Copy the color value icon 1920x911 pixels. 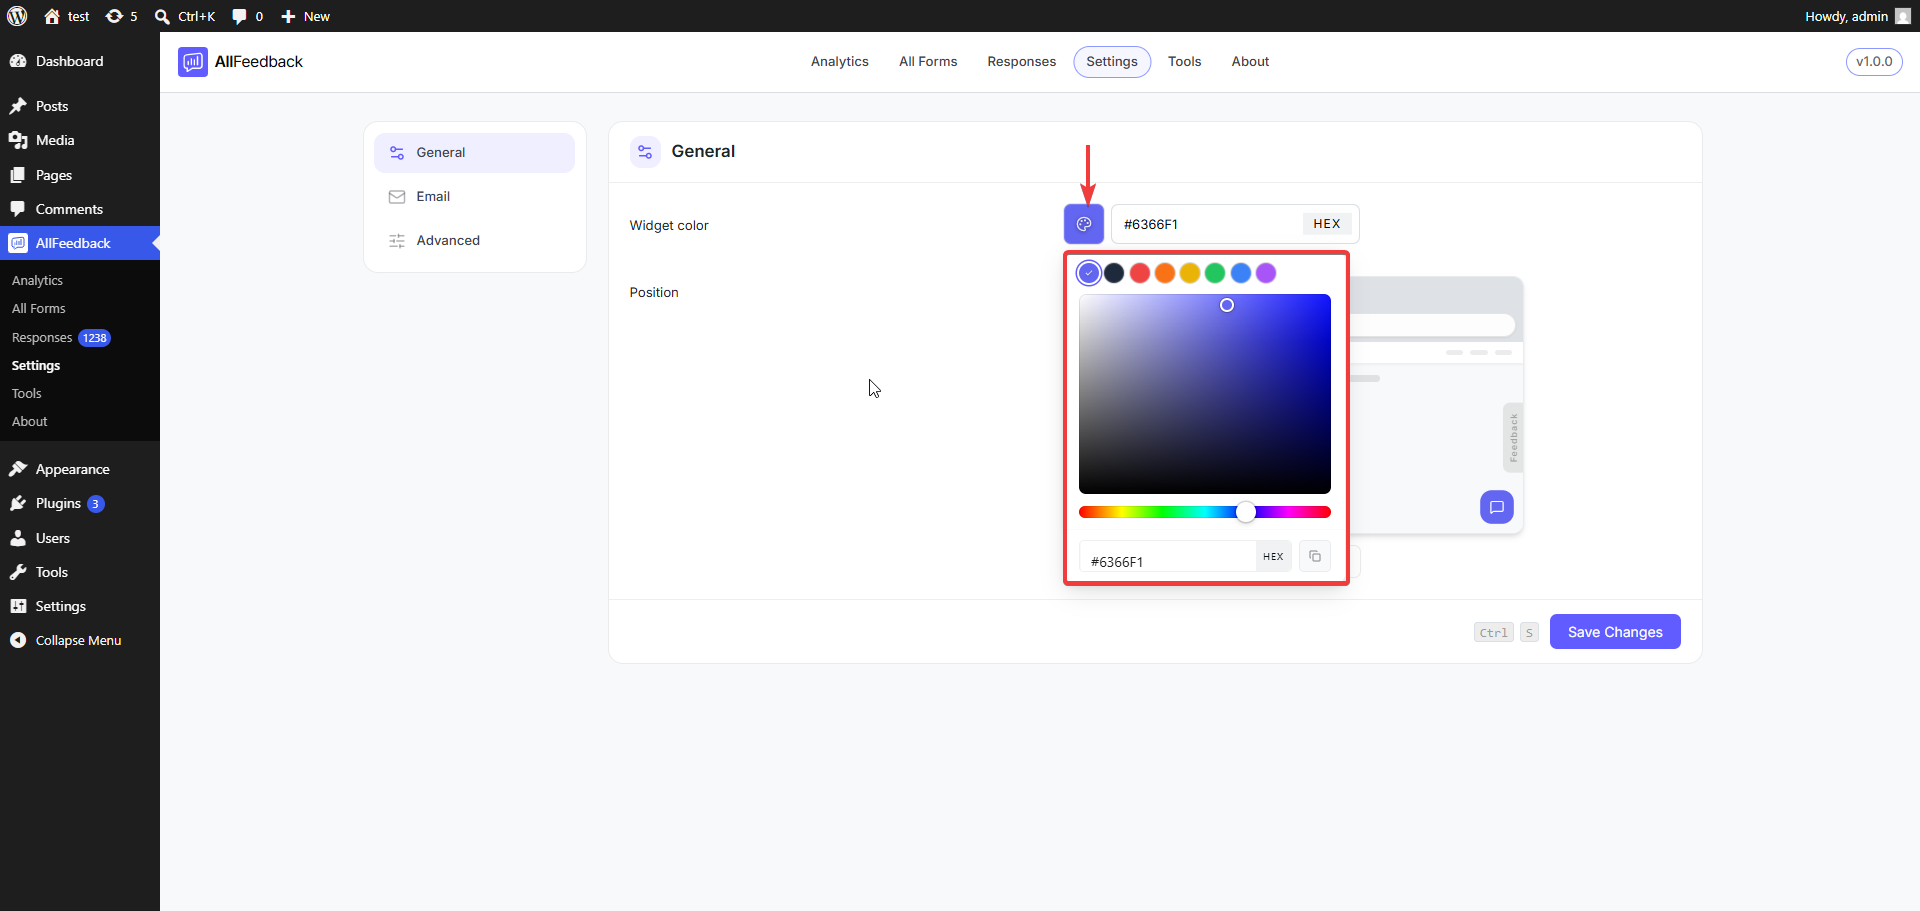(x=1315, y=556)
